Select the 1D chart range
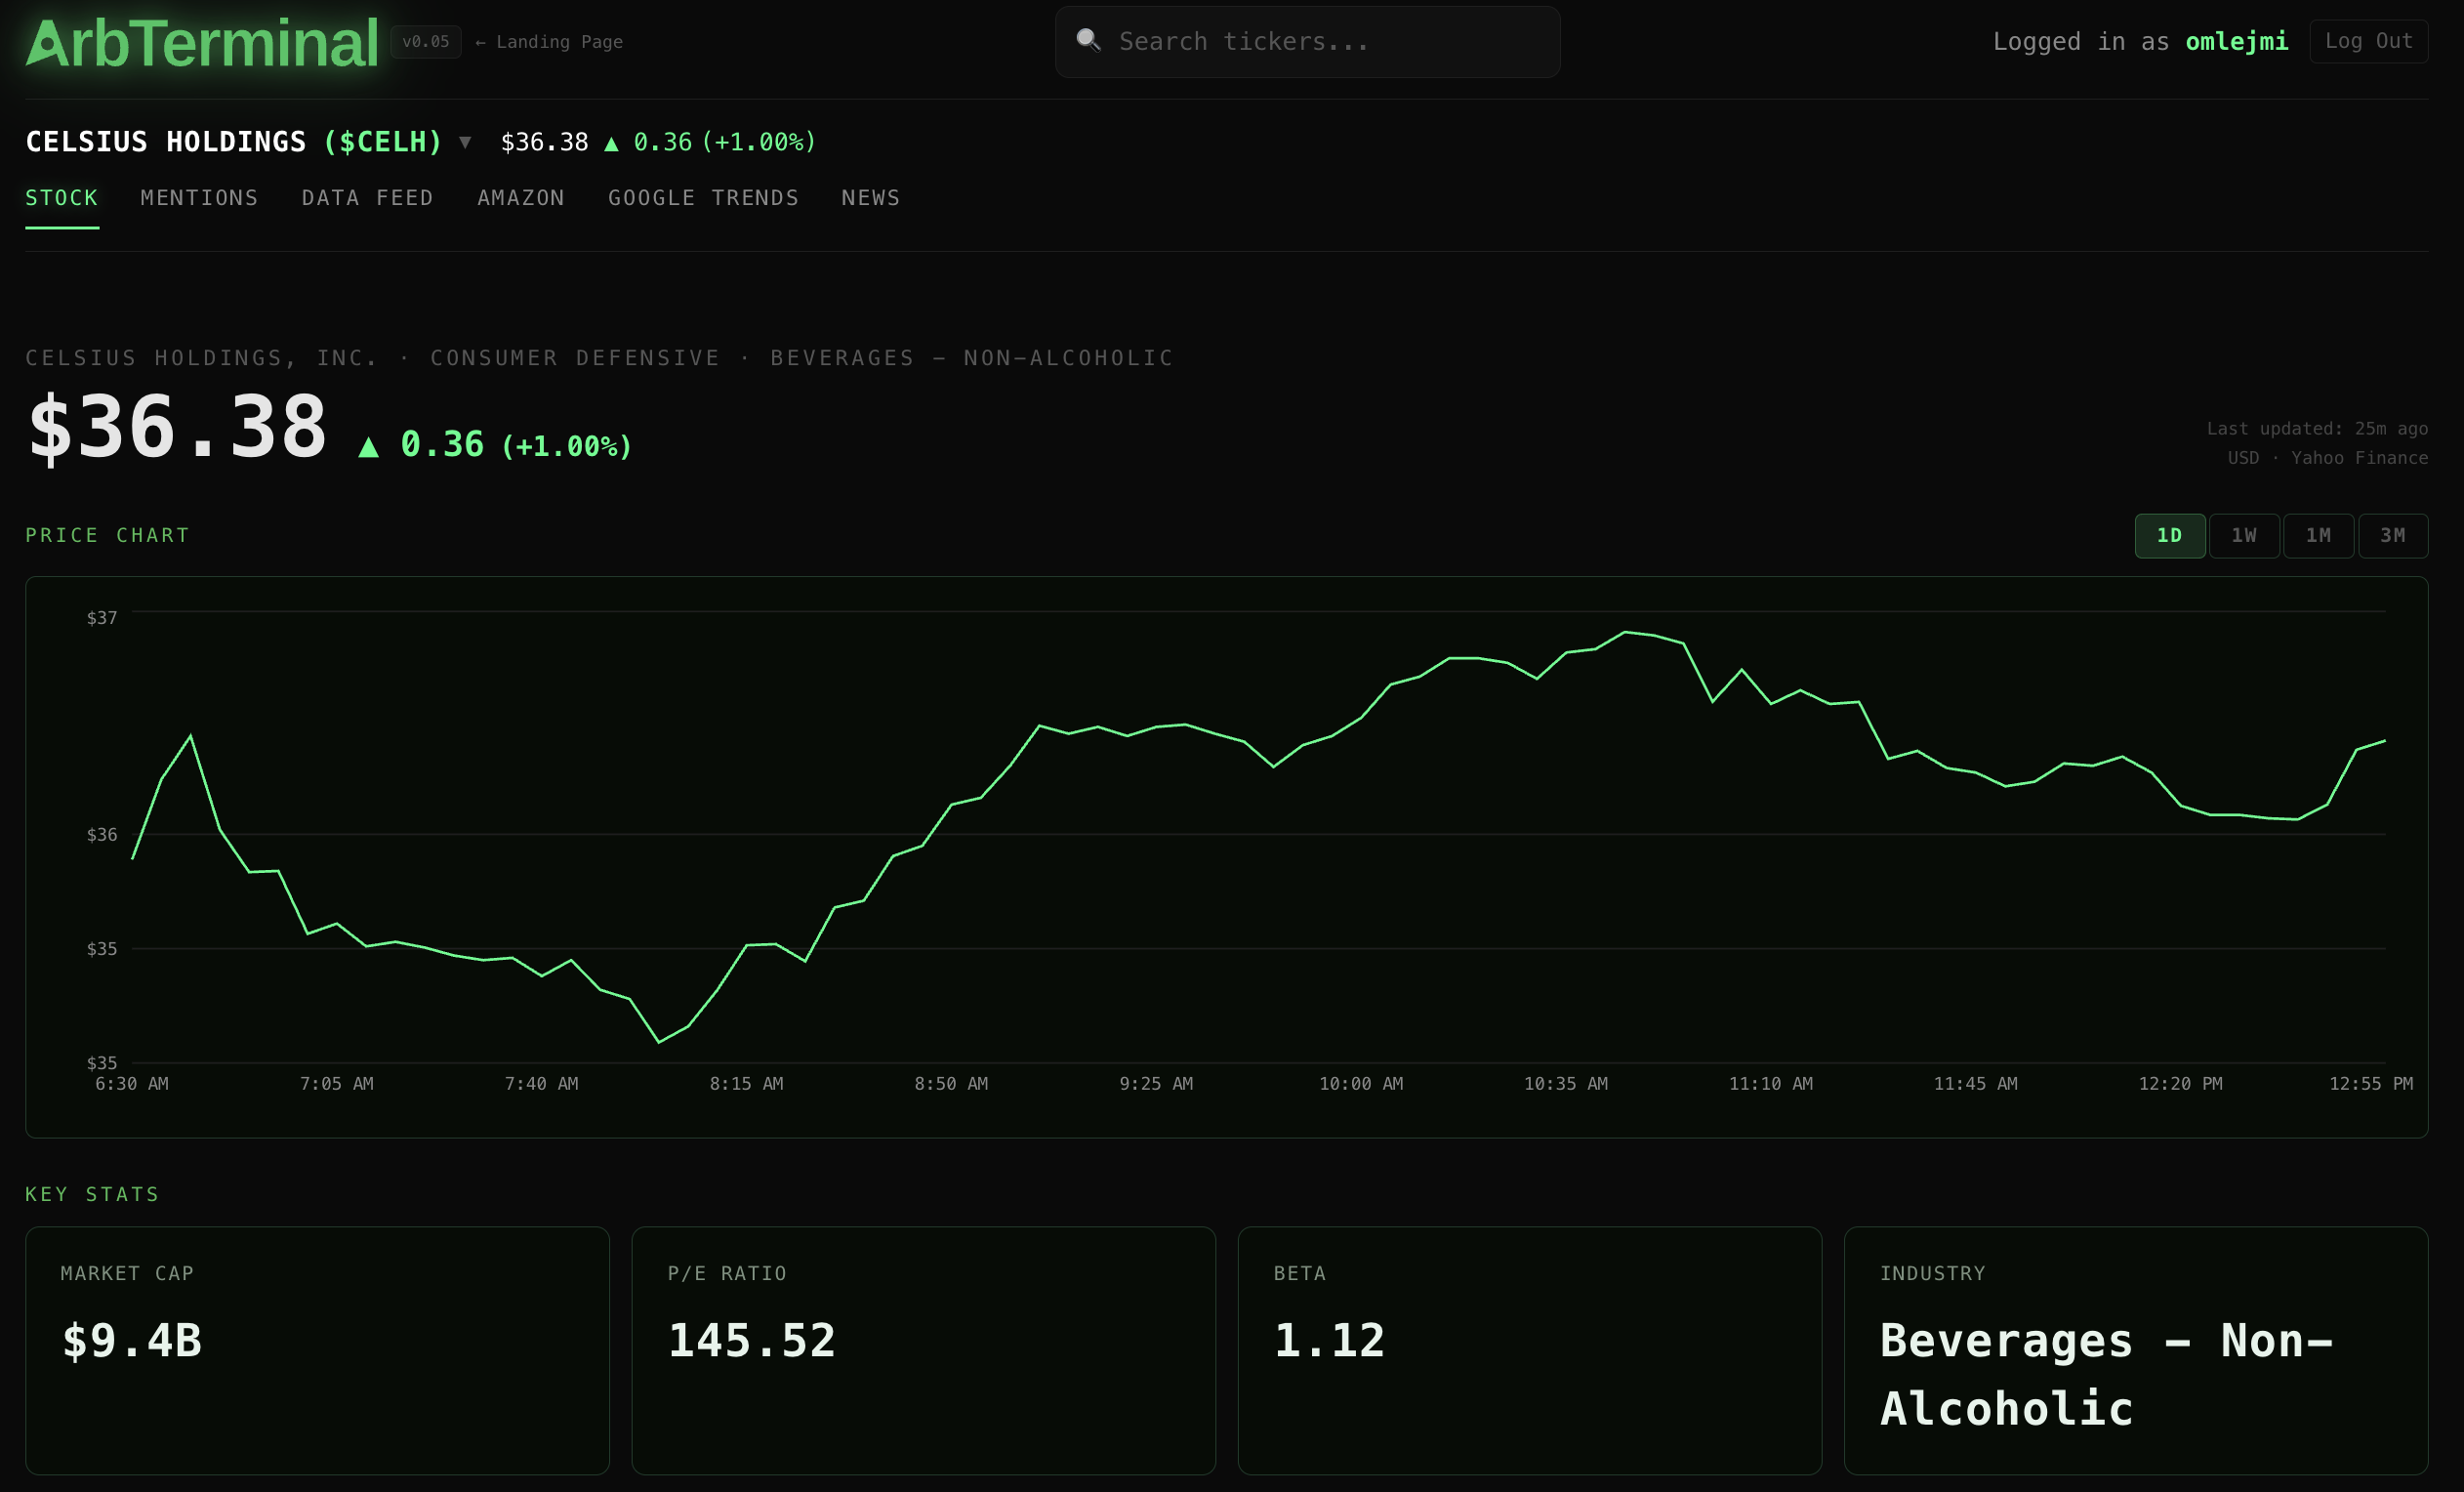Image resolution: width=2464 pixels, height=1492 pixels. coord(2169,536)
